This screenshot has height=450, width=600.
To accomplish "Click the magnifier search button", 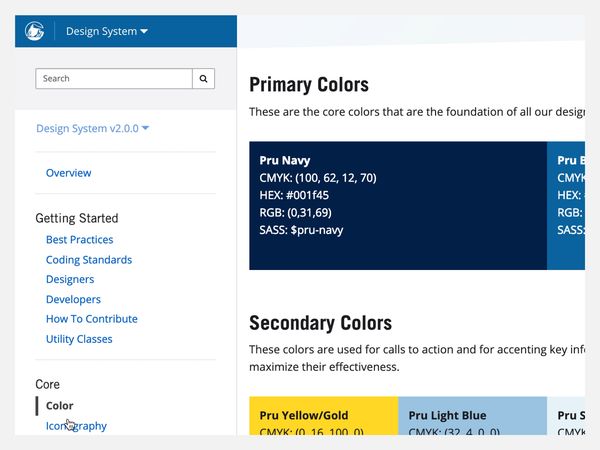I will (203, 78).
